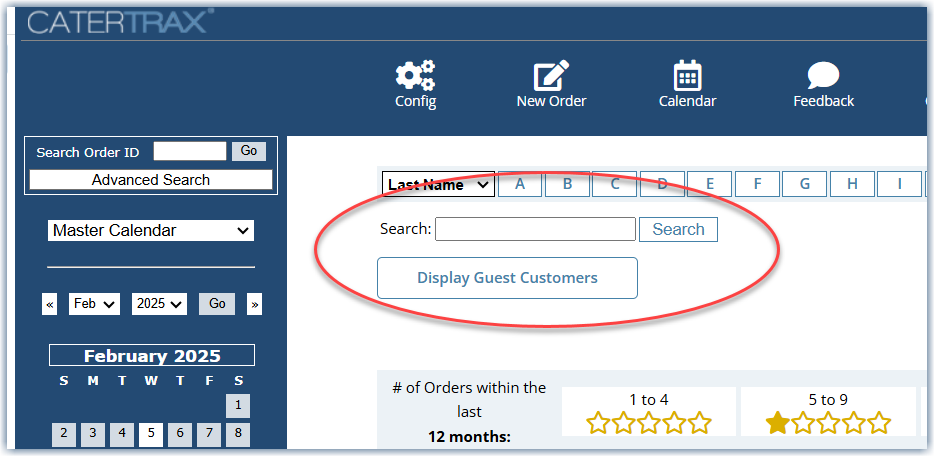The height and width of the screenshot is (457, 935).
Task: Open the Master Calendar dropdown
Action: click(x=151, y=230)
